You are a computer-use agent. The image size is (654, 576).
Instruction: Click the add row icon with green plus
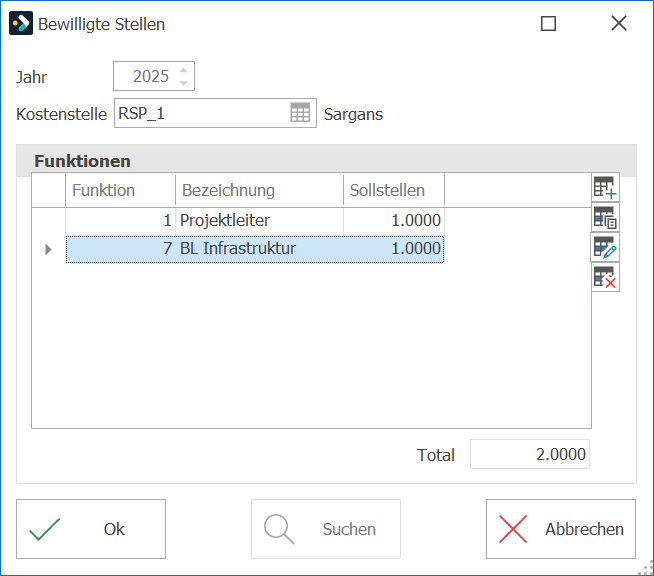(x=605, y=188)
